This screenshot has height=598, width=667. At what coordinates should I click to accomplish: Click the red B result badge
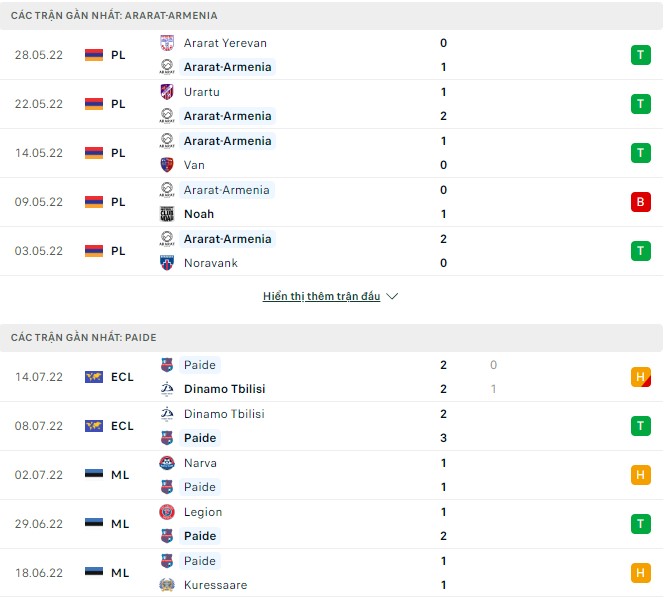click(640, 202)
